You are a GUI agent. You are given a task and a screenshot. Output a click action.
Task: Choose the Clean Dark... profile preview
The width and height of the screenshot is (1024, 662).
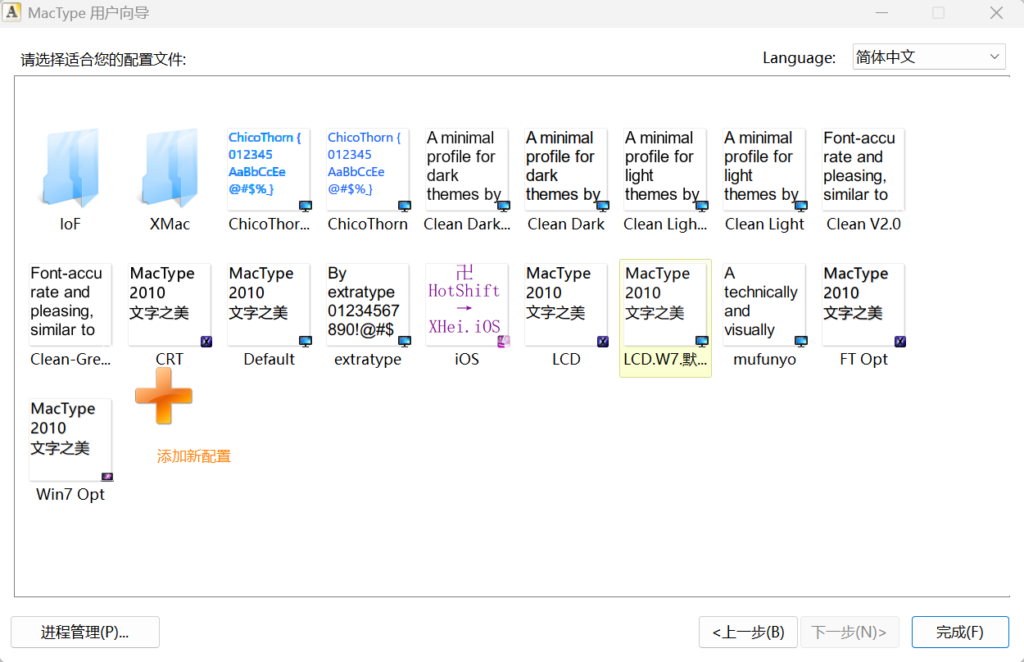pyautogui.click(x=467, y=170)
